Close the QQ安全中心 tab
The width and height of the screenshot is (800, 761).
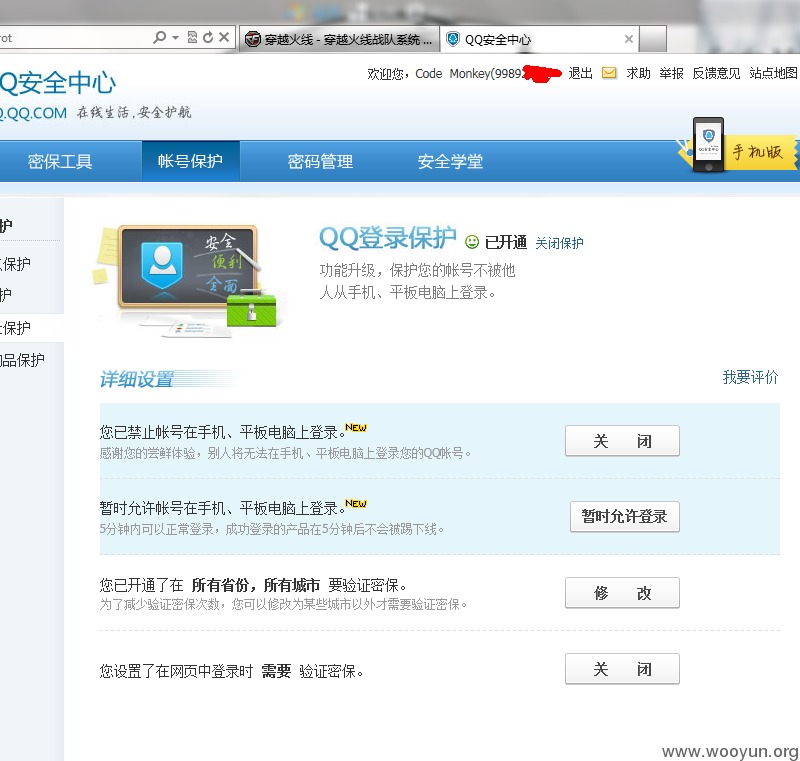tap(629, 39)
